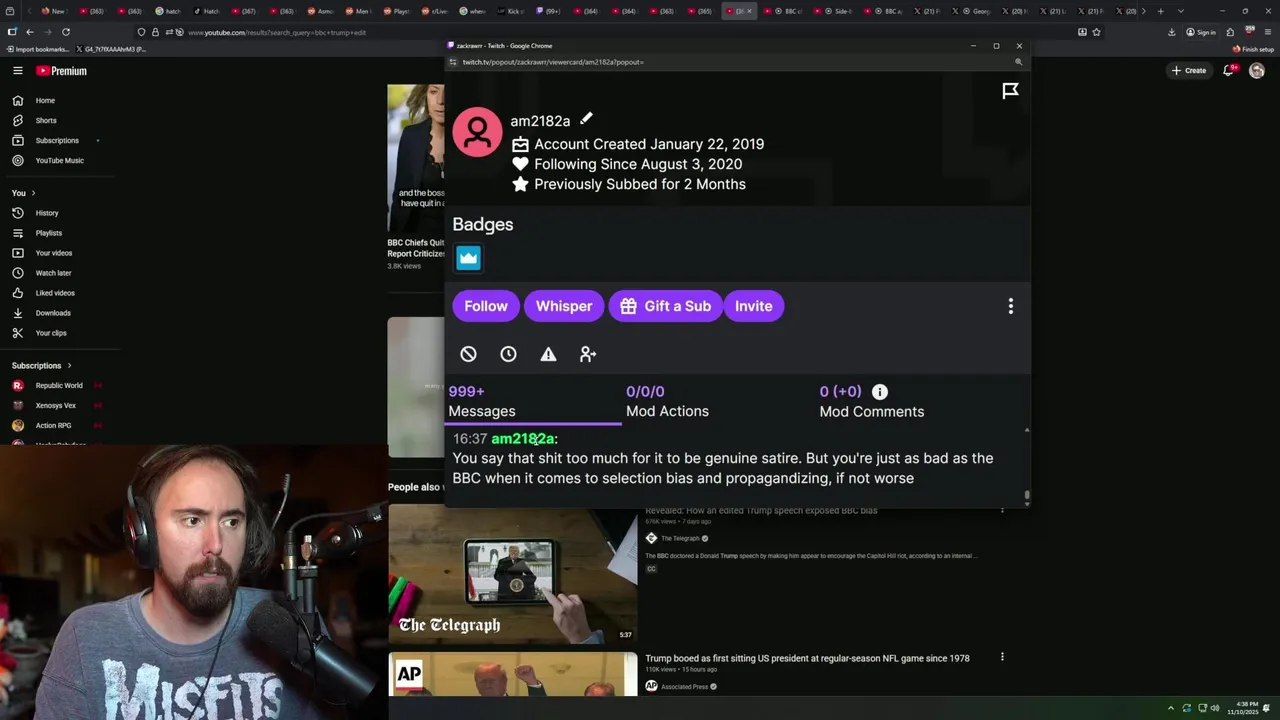Viewport: 1280px width, 720px height.
Task: Open the Xenosys Vex channel subscription
Action: tap(56, 405)
